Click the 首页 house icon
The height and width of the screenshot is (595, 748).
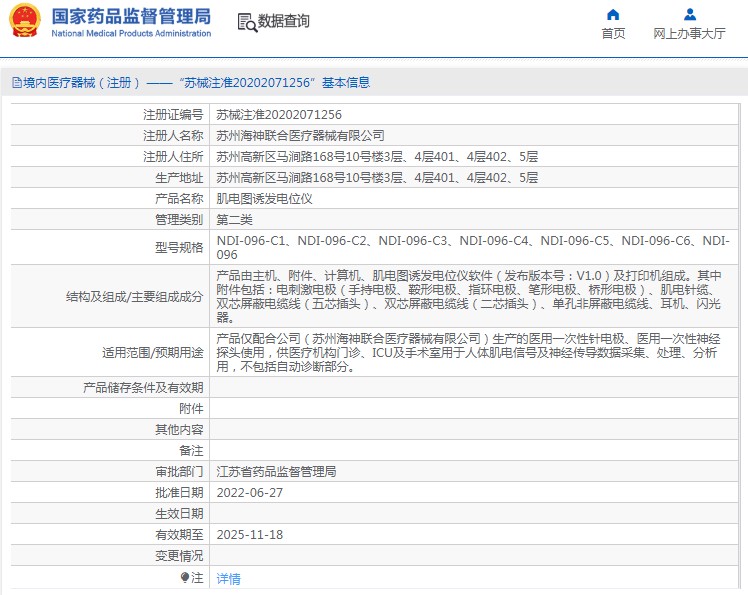pyautogui.click(x=613, y=14)
